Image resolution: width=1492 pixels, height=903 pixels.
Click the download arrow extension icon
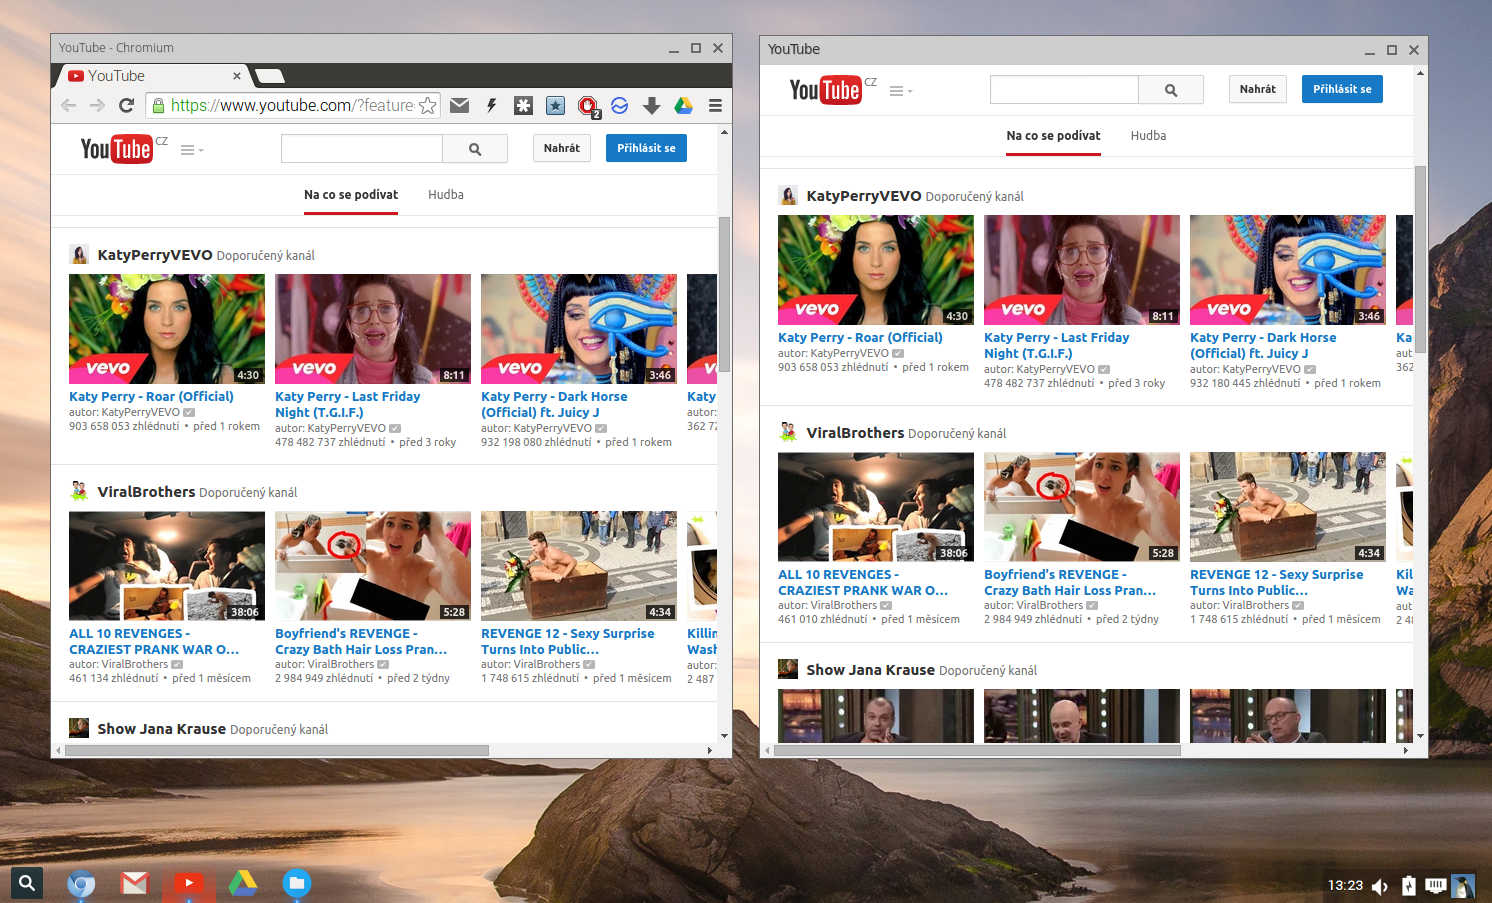(x=651, y=105)
